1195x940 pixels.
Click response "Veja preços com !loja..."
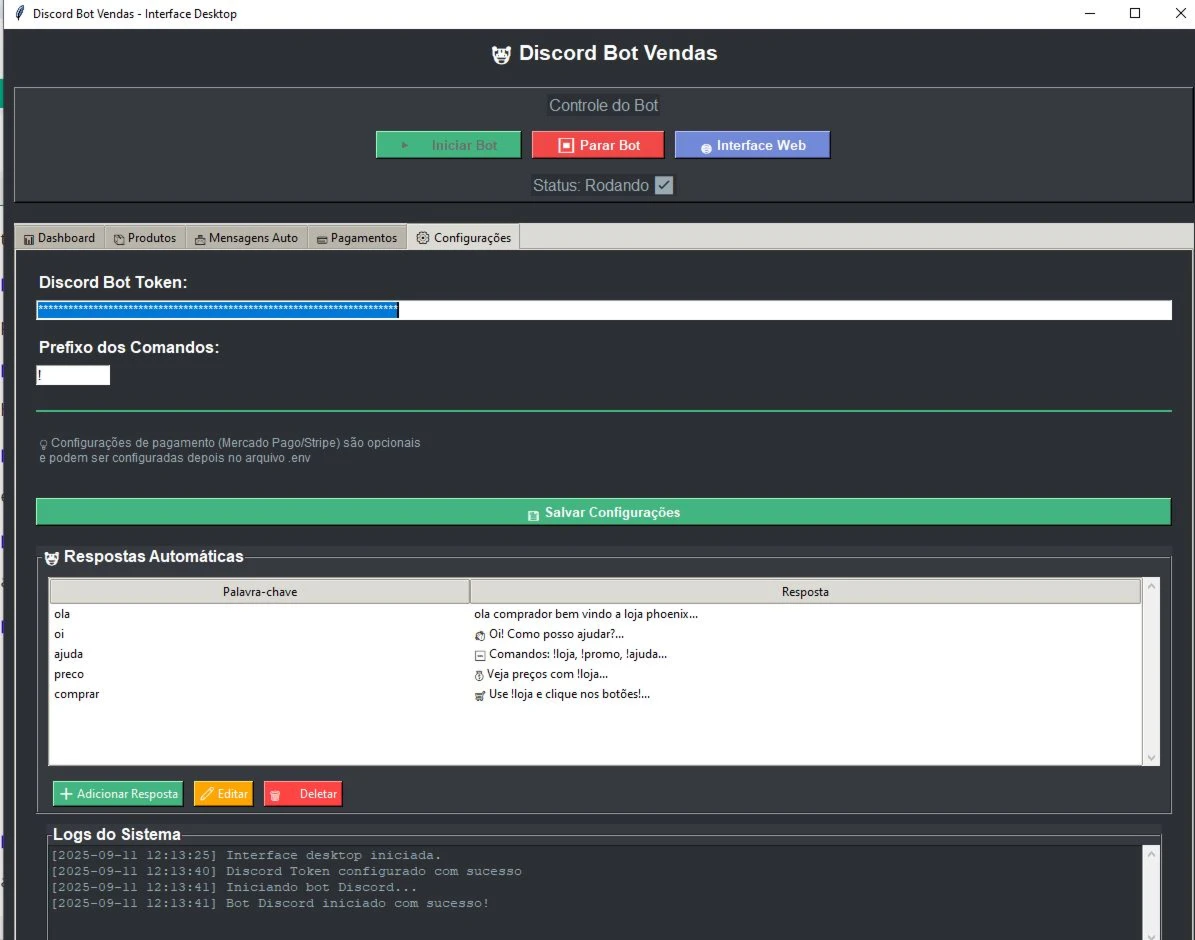click(x=540, y=674)
